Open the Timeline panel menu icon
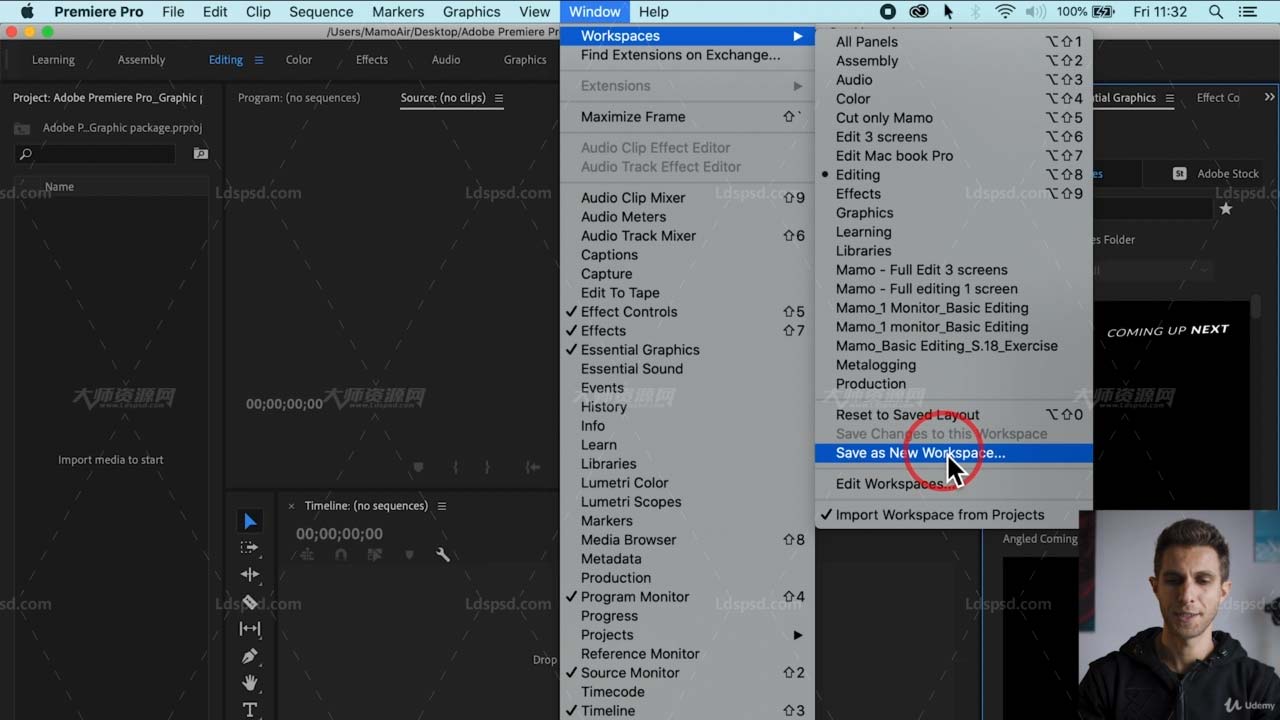This screenshot has width=1280, height=720. (x=442, y=506)
